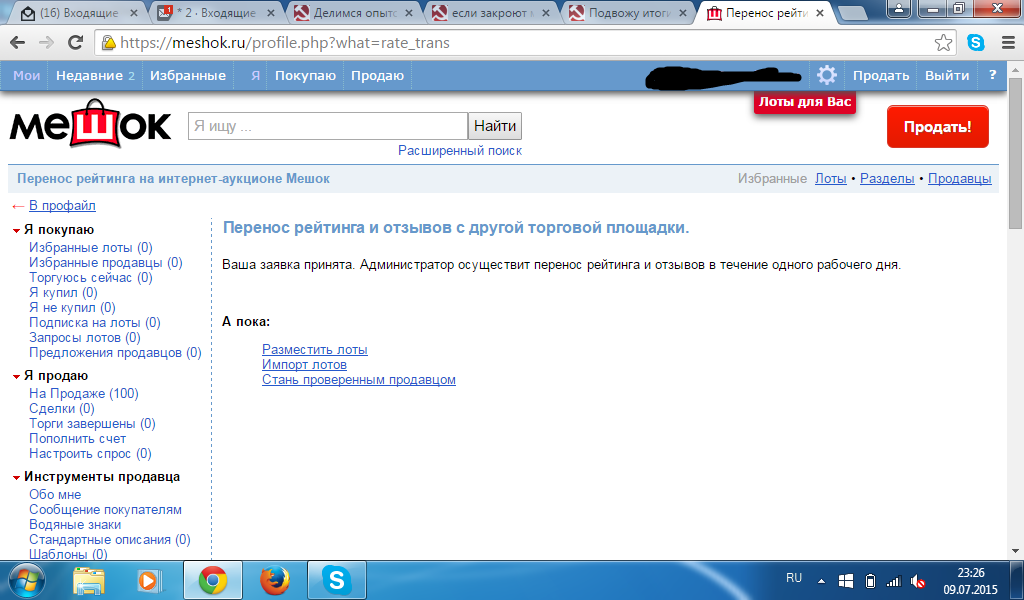This screenshot has width=1024, height=600.
Task: Click network signal icon in tray
Action: (893, 581)
